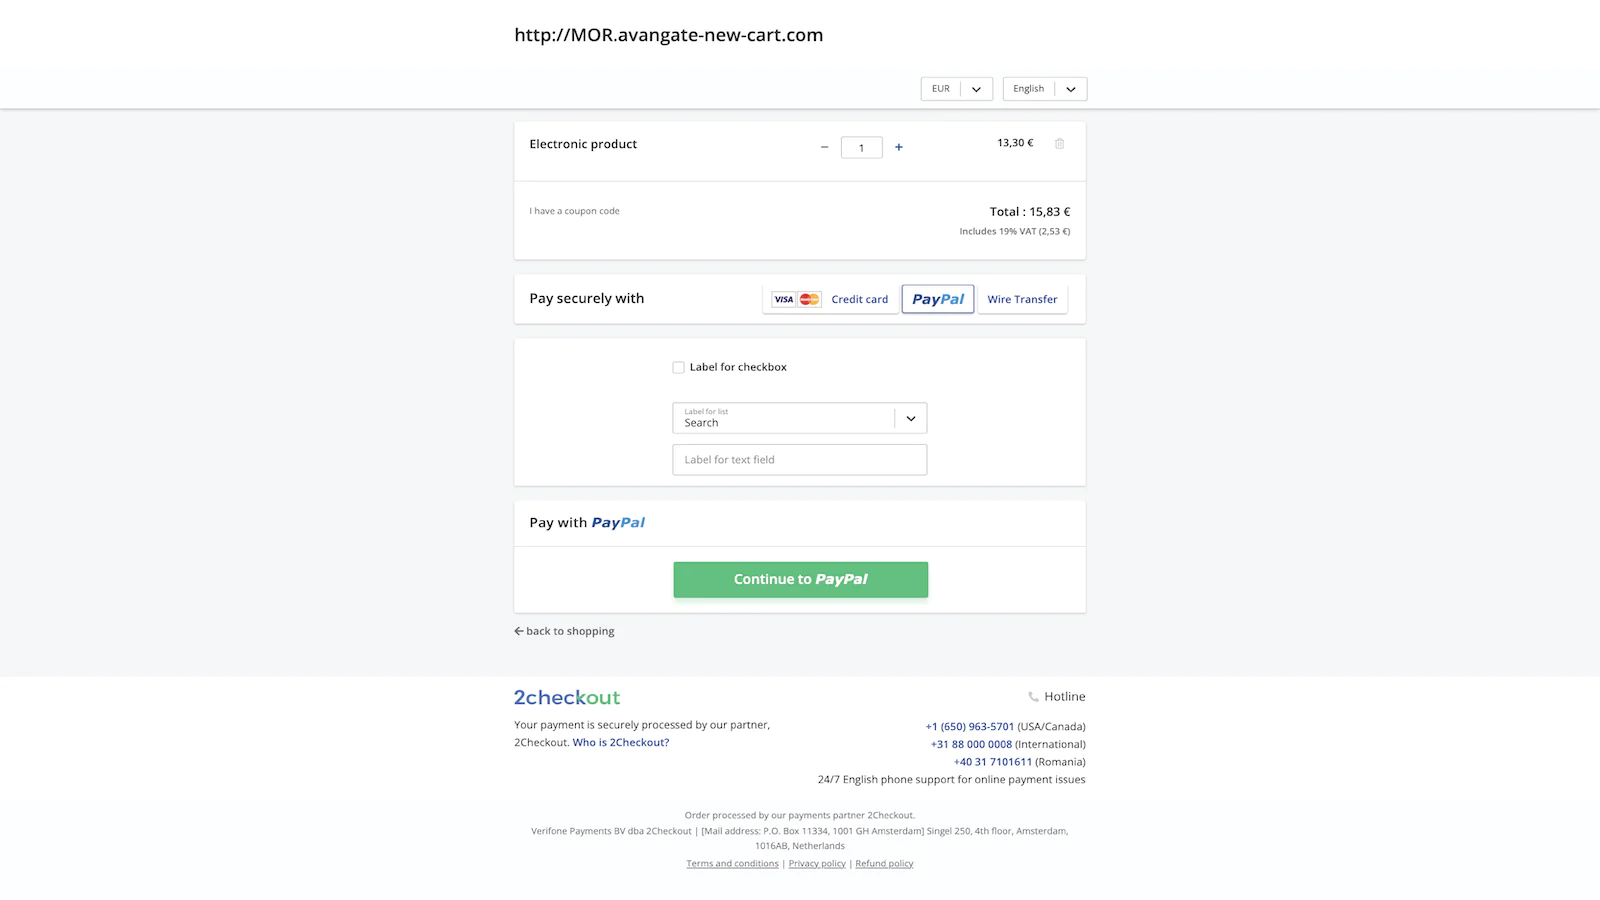Choose the Wire Transfer payment option
The image size is (1600, 900).
coord(1022,299)
